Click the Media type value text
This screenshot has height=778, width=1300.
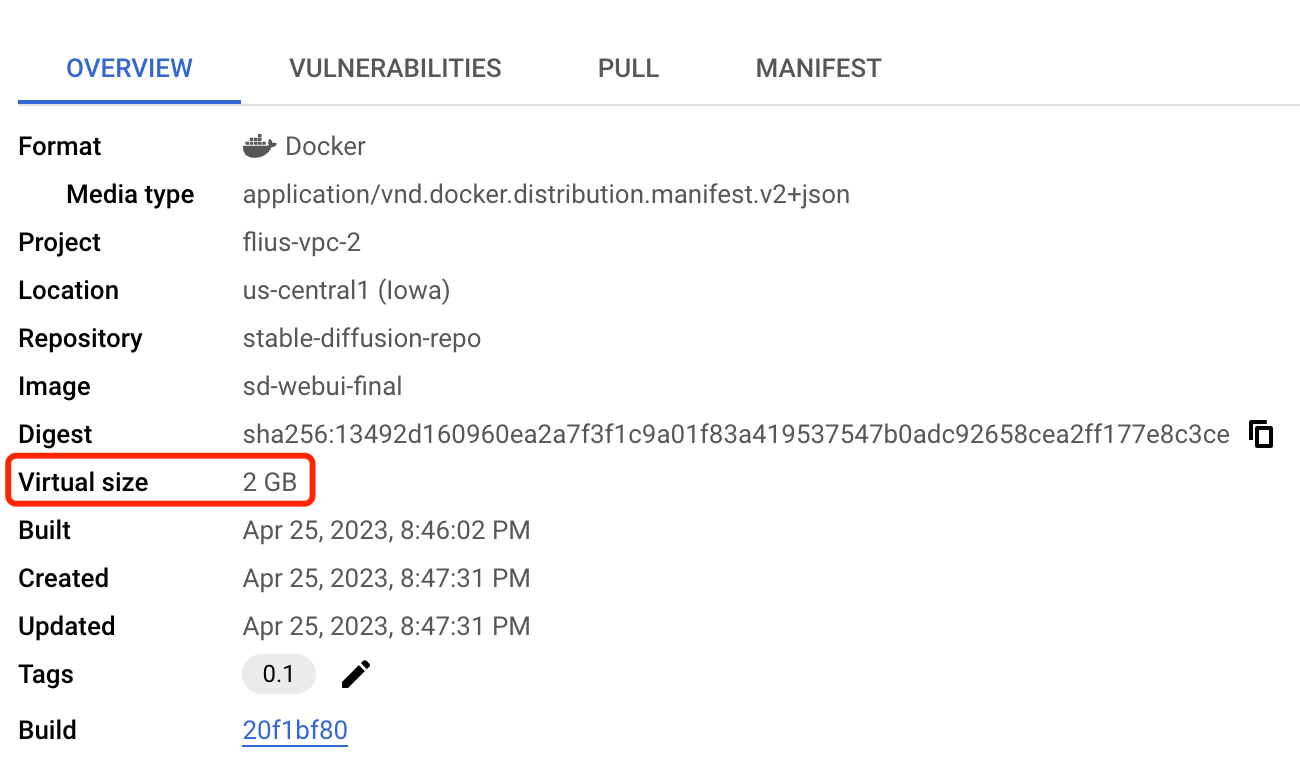pyautogui.click(x=546, y=194)
